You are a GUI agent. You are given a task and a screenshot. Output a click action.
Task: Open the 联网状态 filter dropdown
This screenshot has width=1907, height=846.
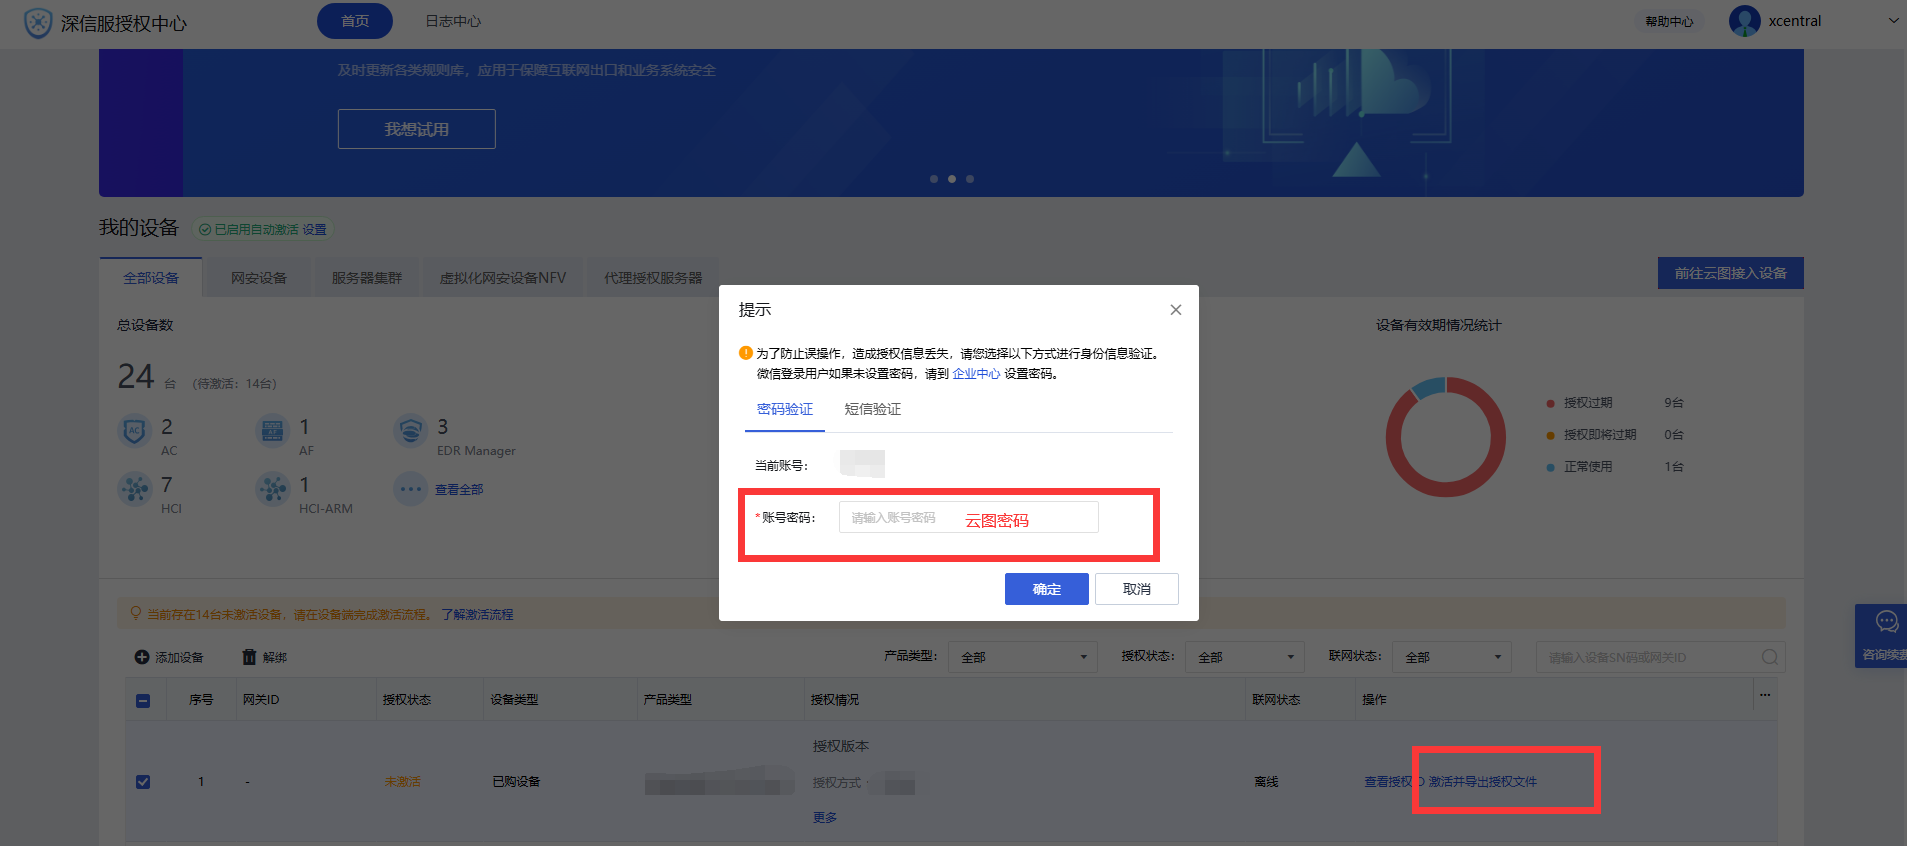(1451, 657)
